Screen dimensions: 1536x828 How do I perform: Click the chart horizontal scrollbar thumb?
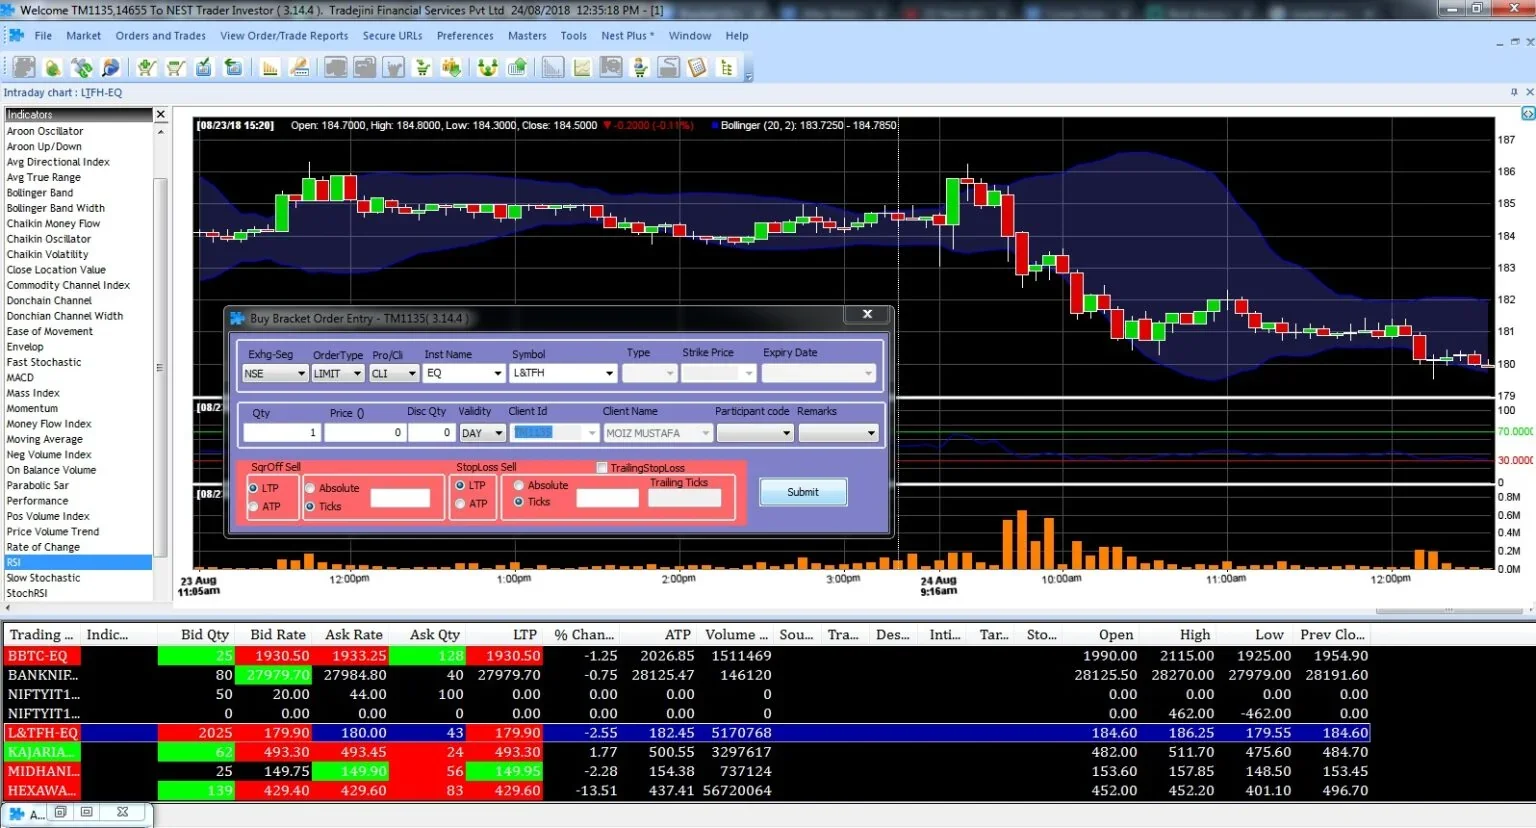(x=1448, y=610)
